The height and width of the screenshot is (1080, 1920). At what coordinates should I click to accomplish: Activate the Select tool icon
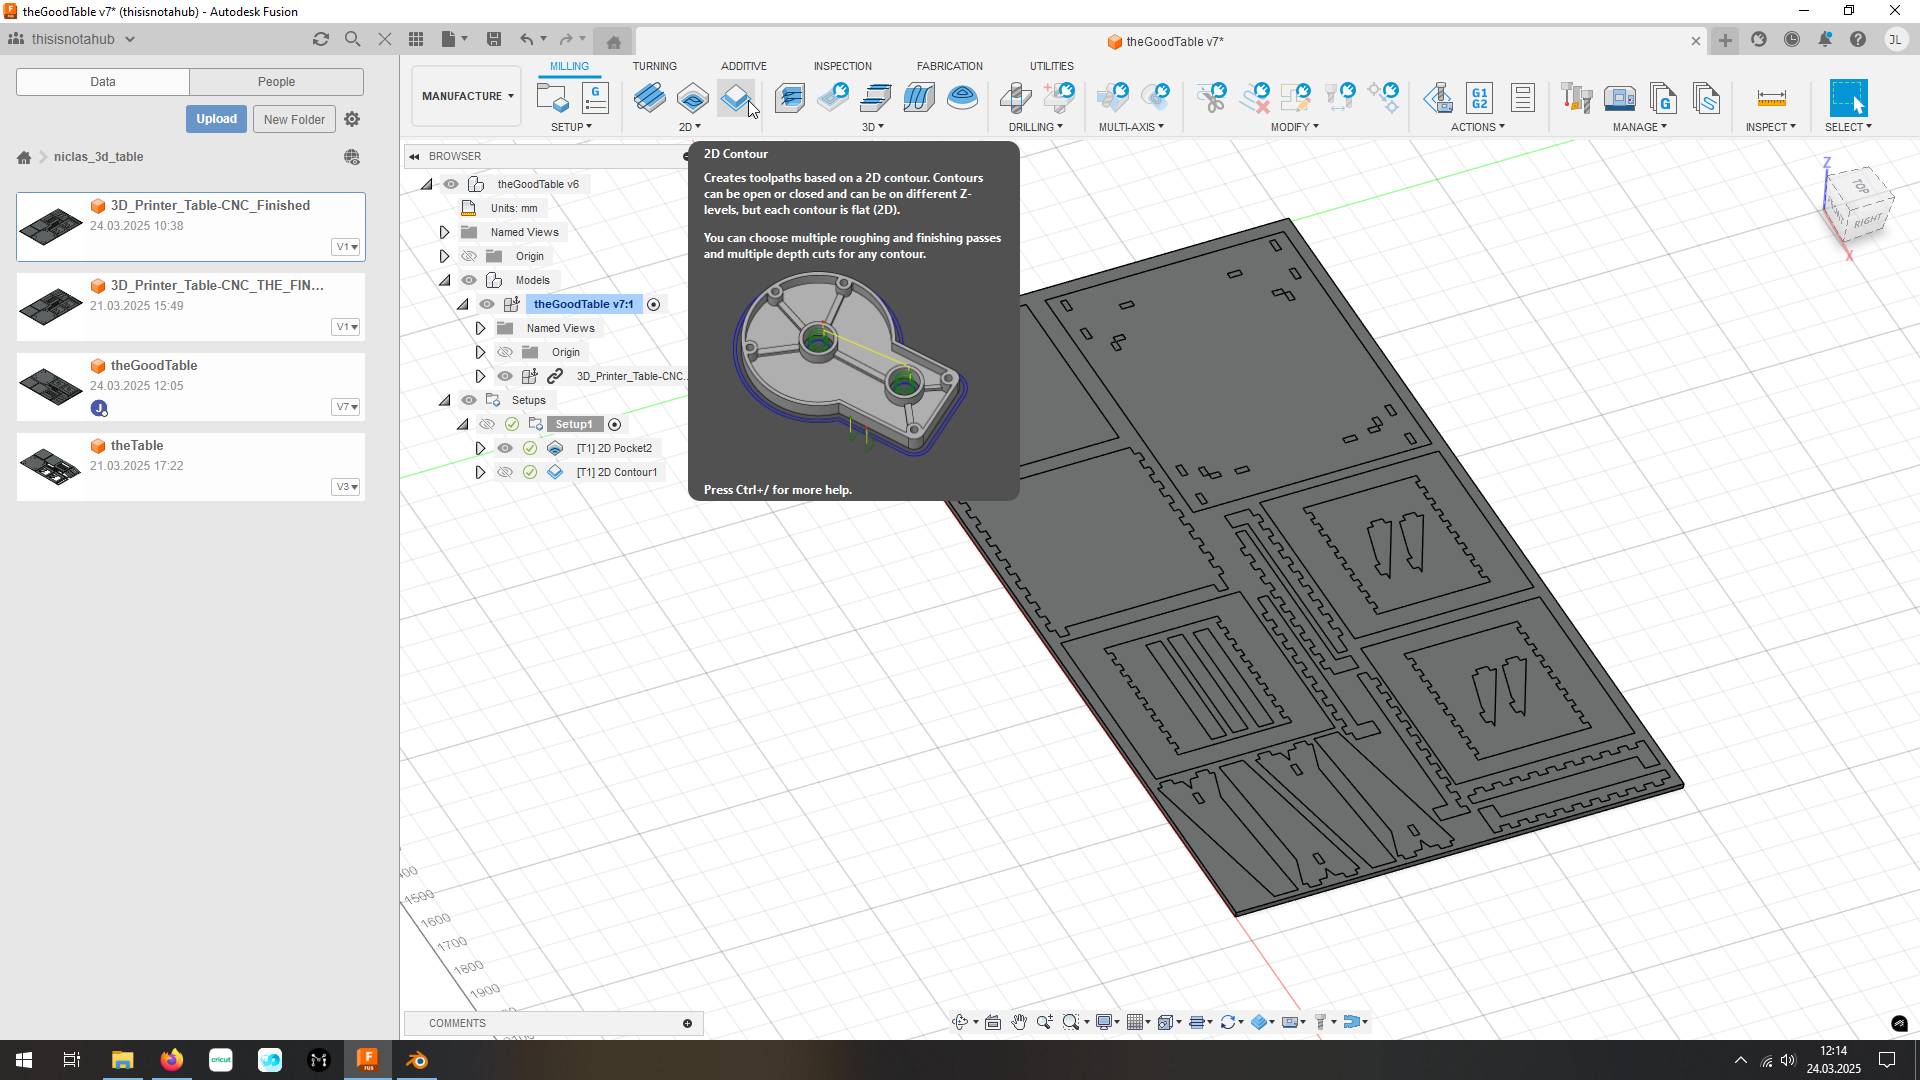tap(1848, 98)
